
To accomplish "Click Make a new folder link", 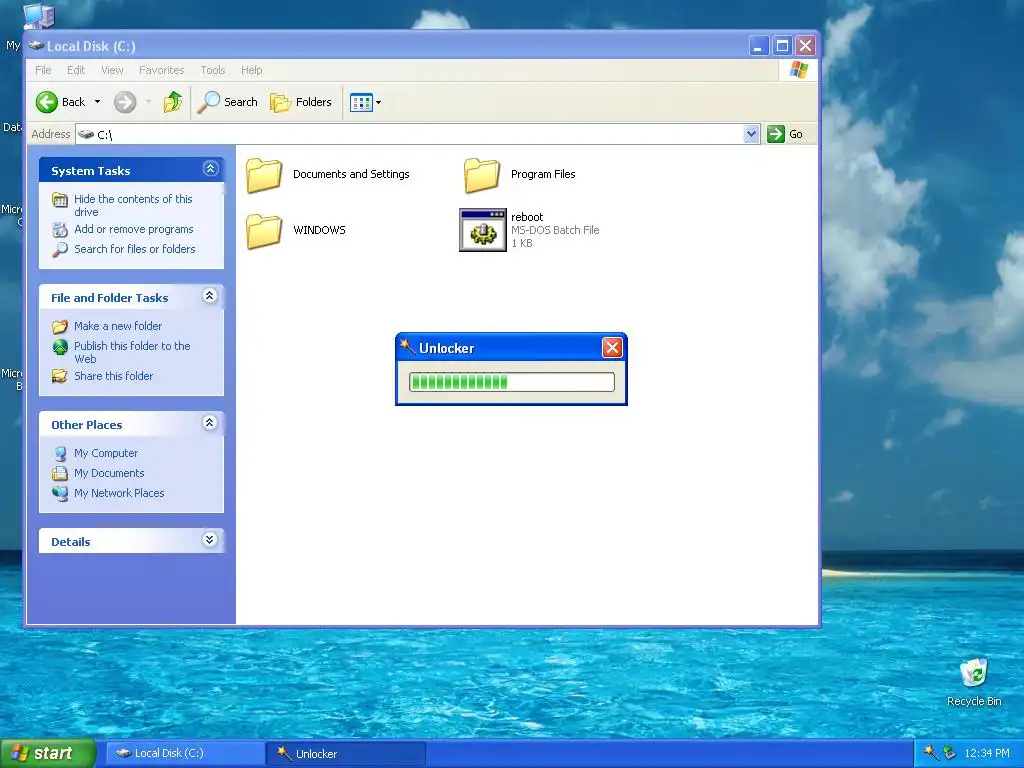I will [118, 326].
